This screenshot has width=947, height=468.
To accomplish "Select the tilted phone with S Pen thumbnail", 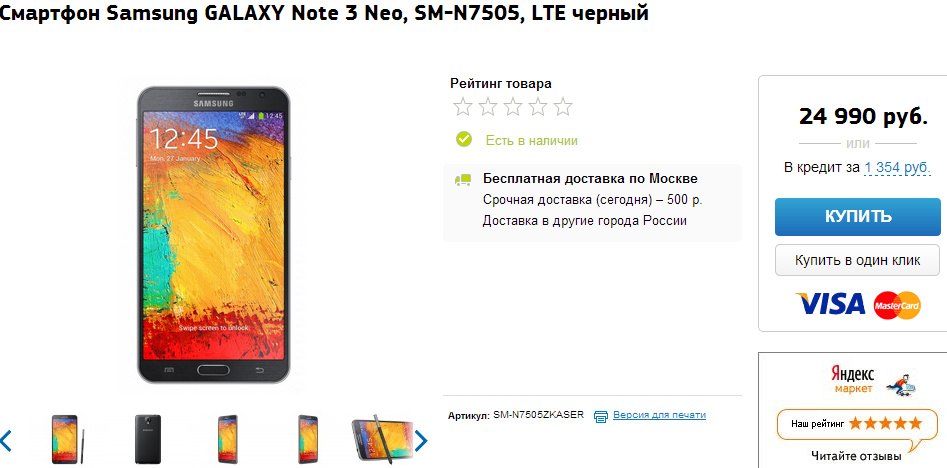I will pos(382,439).
